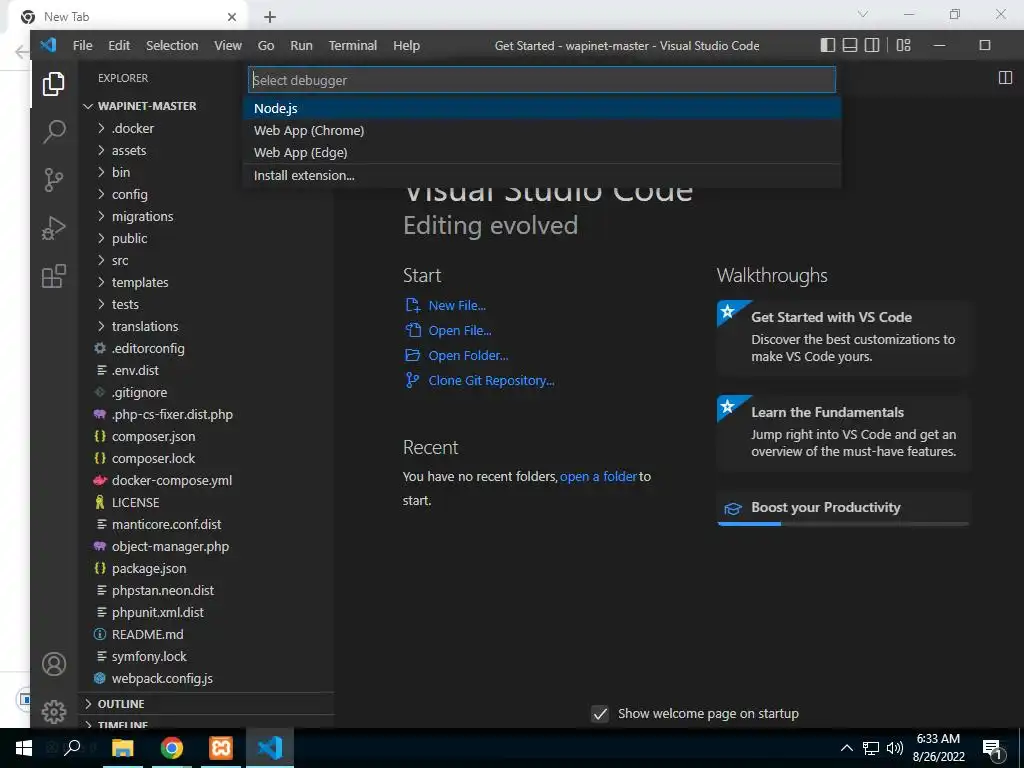Open Chrome from the Windows taskbar
Image resolution: width=1024 pixels, height=768 pixels.
[172, 748]
